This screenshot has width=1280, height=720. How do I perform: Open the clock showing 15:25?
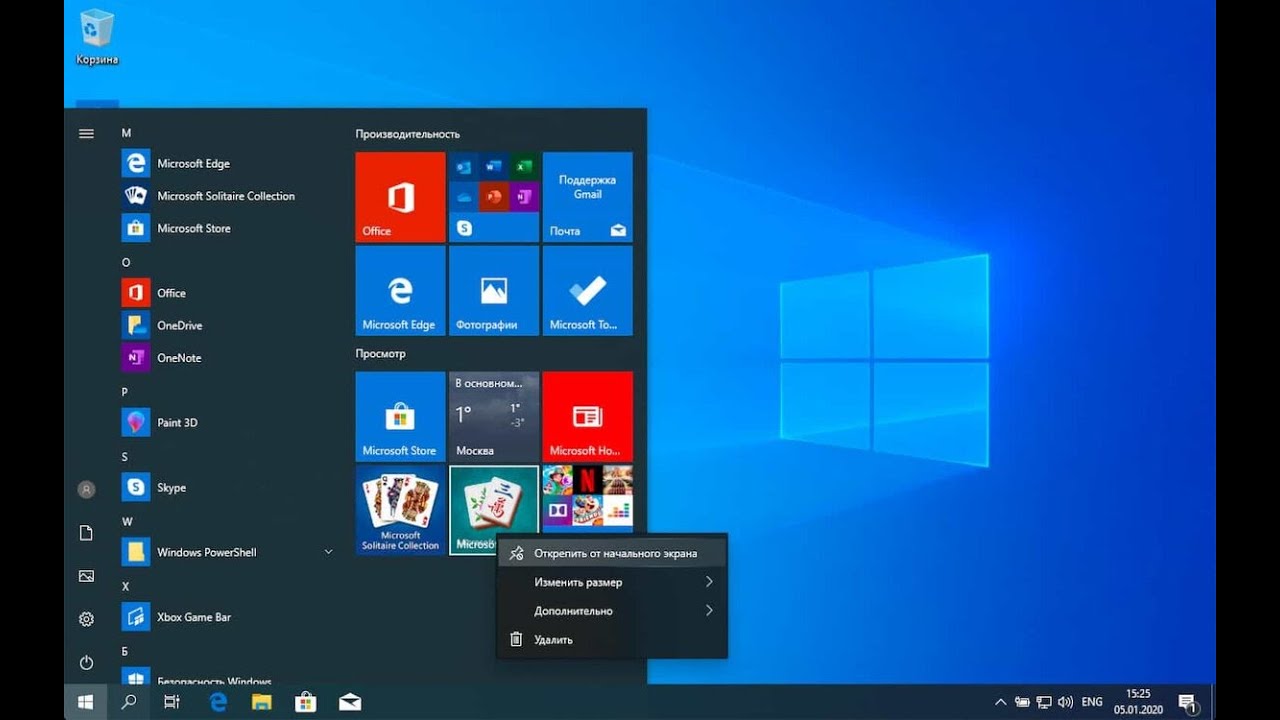click(x=1138, y=701)
